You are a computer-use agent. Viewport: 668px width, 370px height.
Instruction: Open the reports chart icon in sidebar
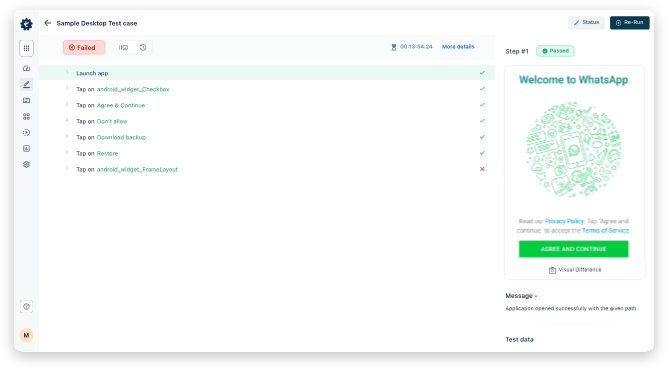pos(26,149)
